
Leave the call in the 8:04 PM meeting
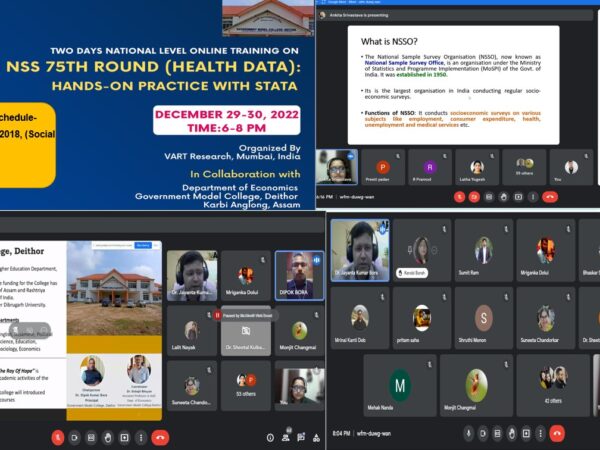pyautogui.click(x=557, y=433)
